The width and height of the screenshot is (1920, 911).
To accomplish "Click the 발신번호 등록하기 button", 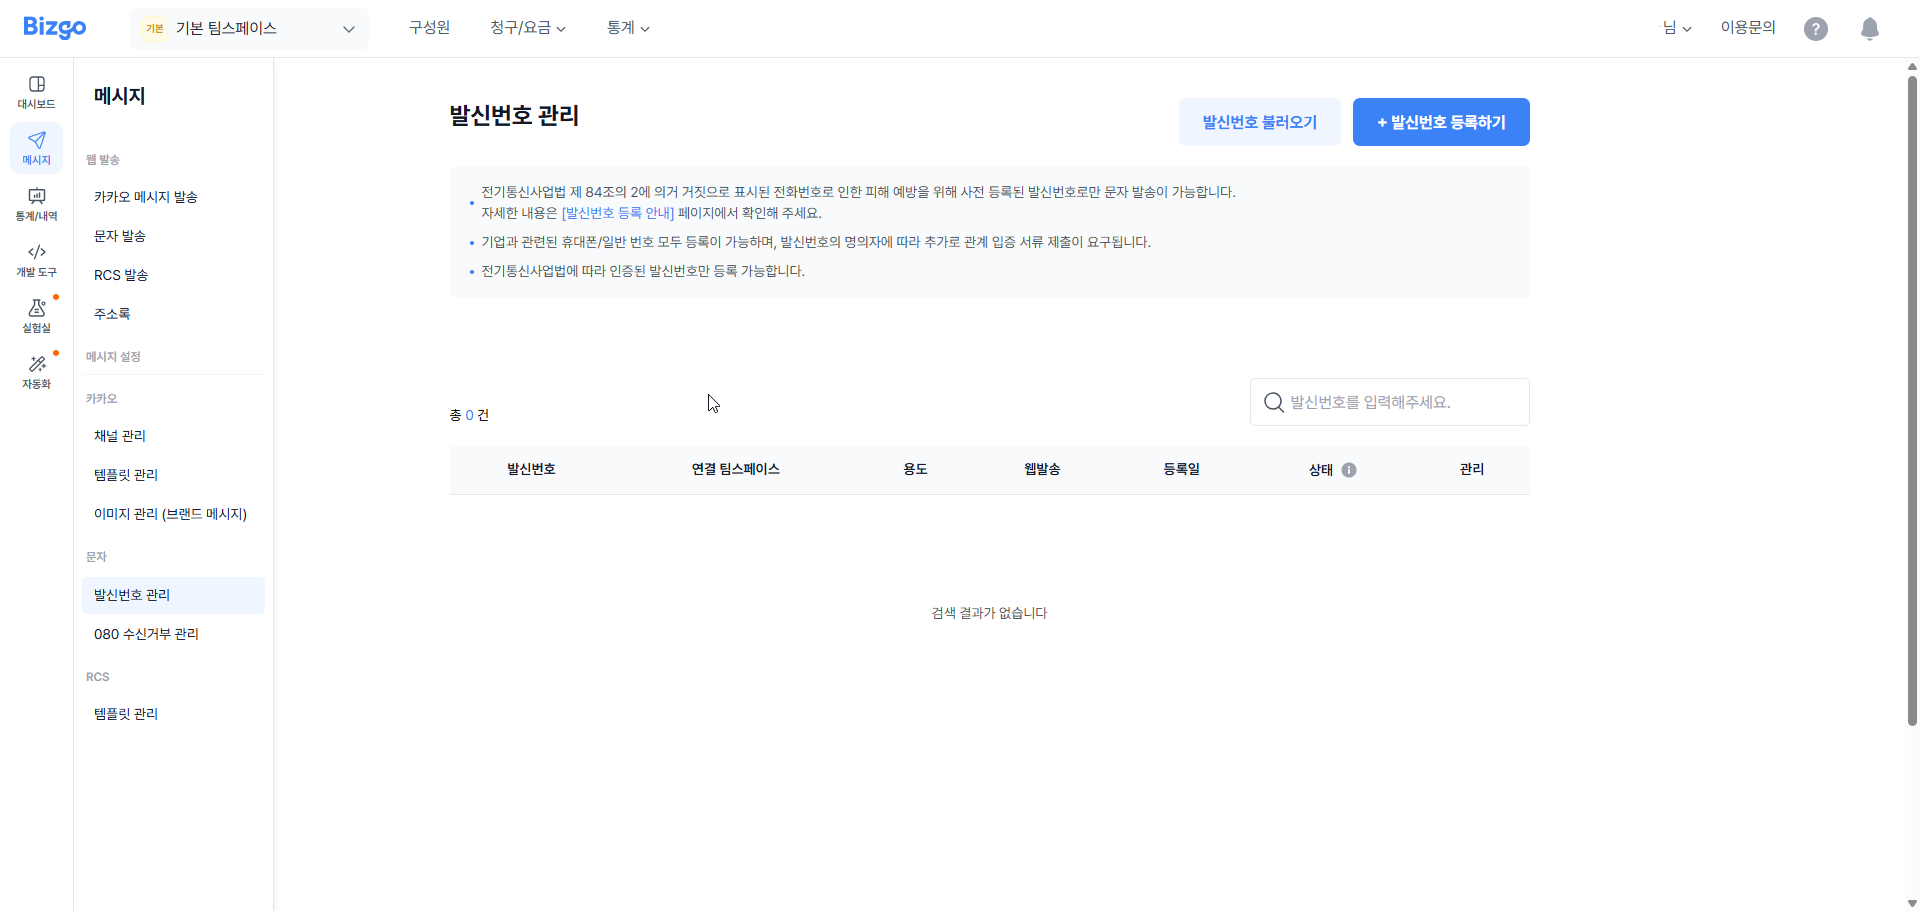I will pyautogui.click(x=1441, y=121).
